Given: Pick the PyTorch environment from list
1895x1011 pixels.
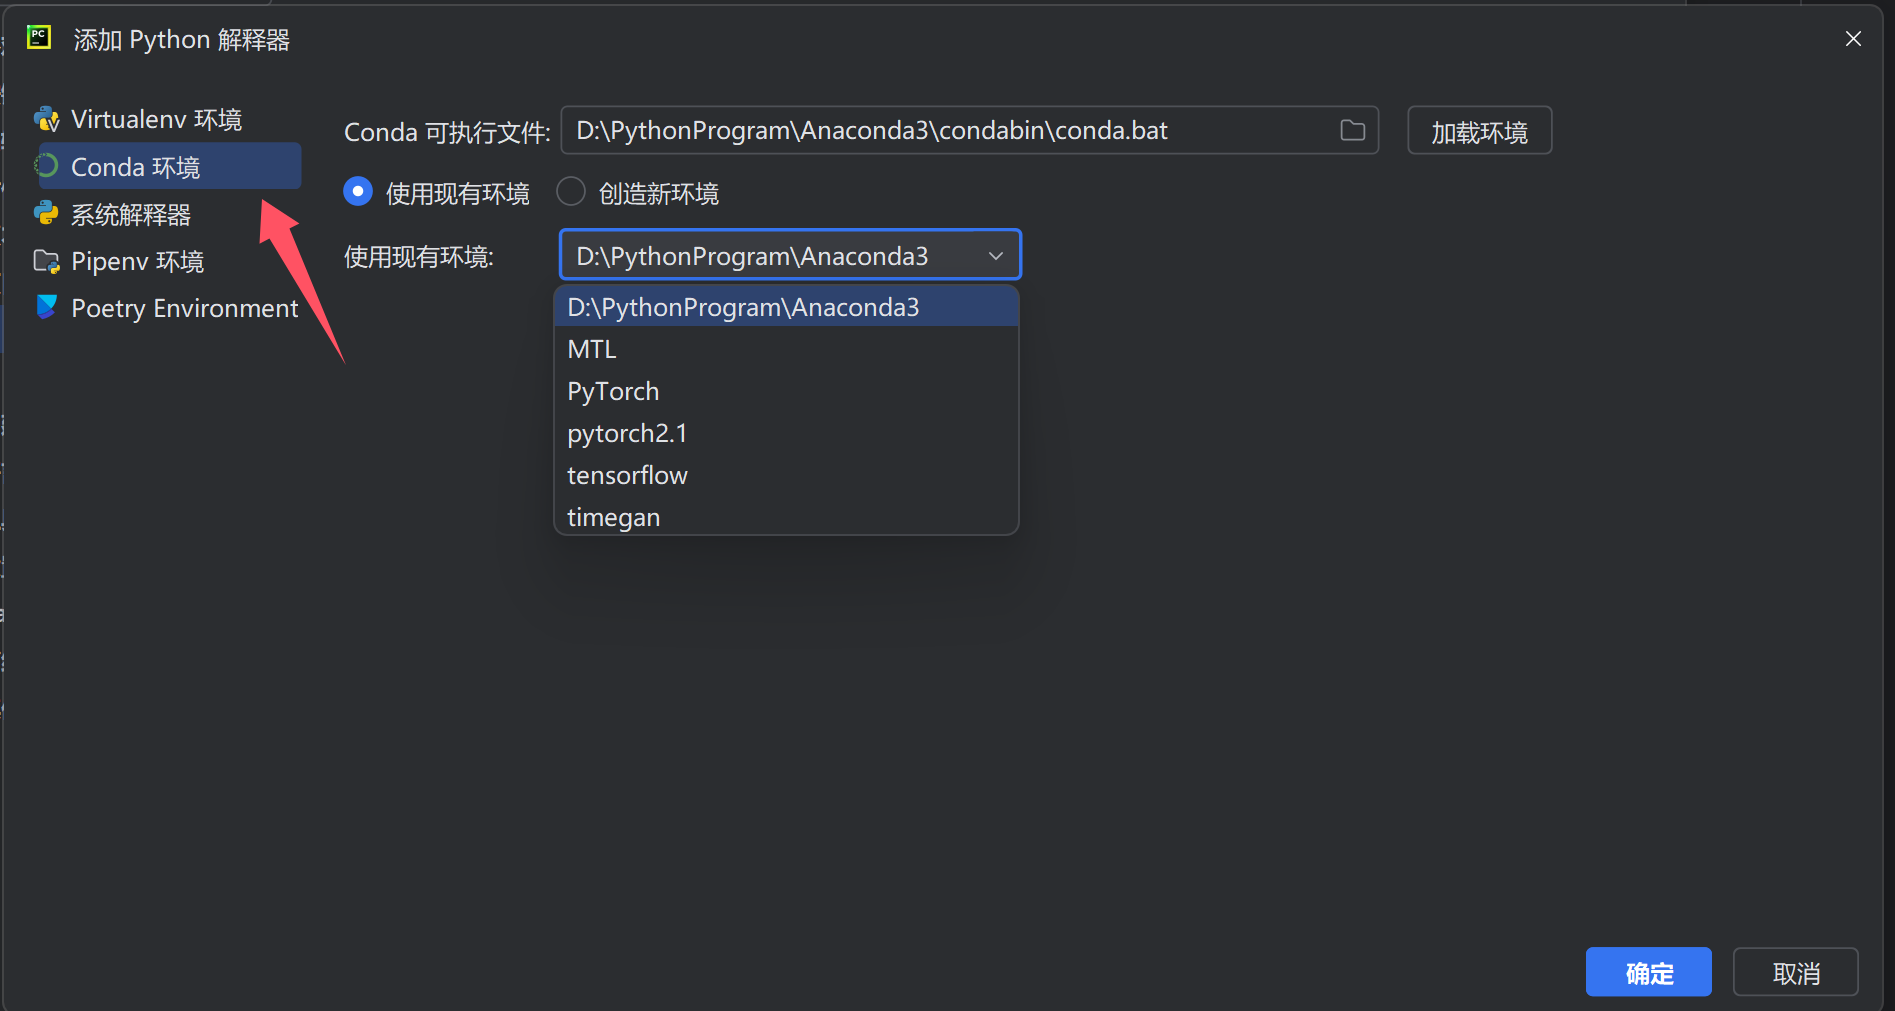Looking at the screenshot, I should pos(786,391).
